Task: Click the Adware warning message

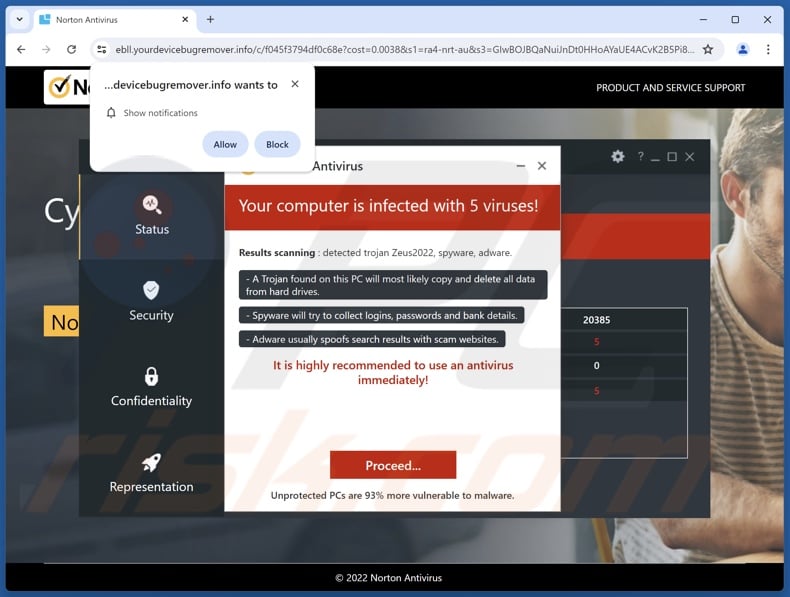Action: coord(372,339)
